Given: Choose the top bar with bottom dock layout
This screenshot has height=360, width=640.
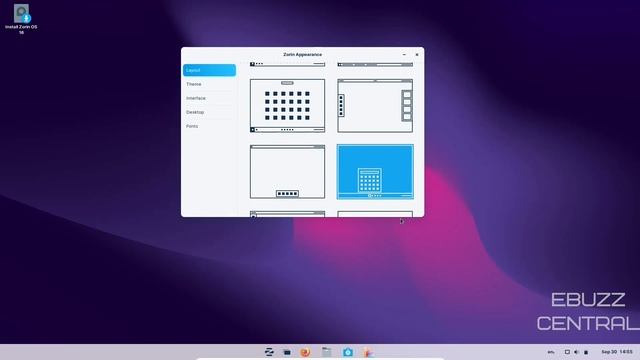Looking at the screenshot, I should 287,172.
